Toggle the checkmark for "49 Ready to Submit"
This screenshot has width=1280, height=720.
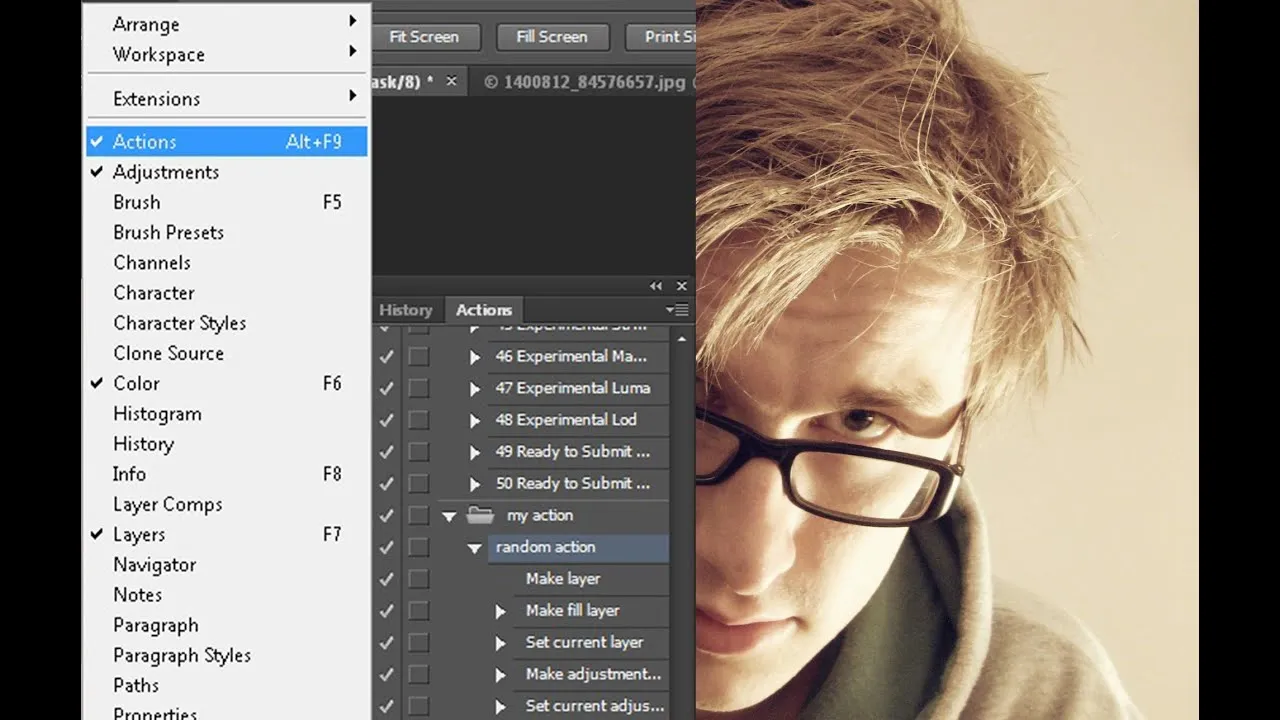tap(386, 452)
